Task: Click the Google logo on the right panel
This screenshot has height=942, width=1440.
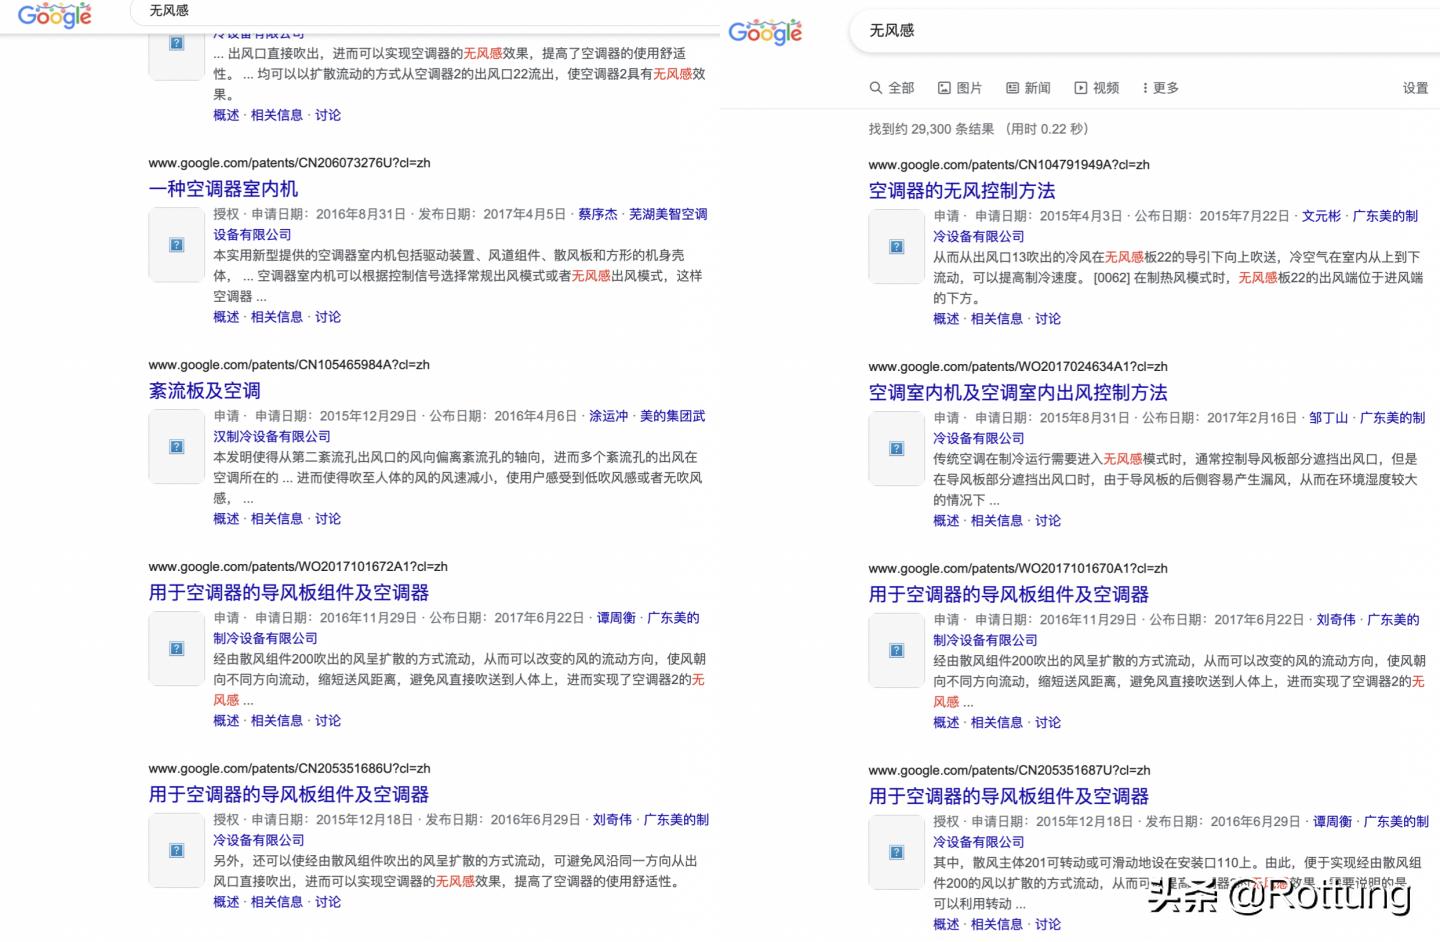Action: click(765, 31)
